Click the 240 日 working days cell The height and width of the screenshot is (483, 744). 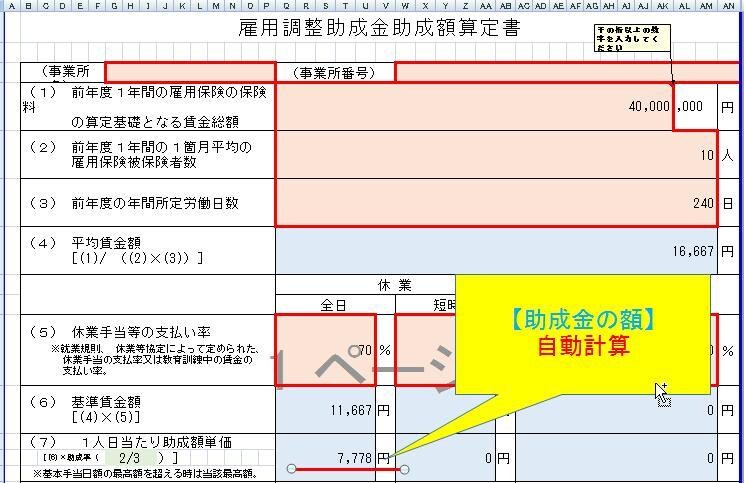[x=496, y=203]
